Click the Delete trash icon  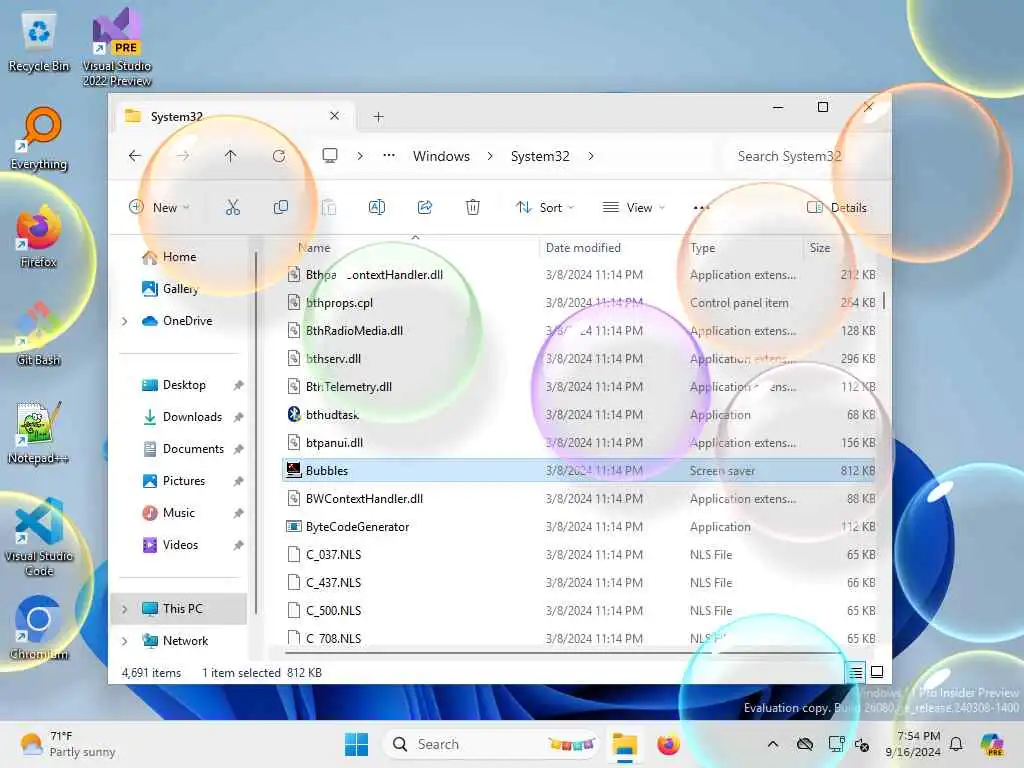tap(473, 208)
